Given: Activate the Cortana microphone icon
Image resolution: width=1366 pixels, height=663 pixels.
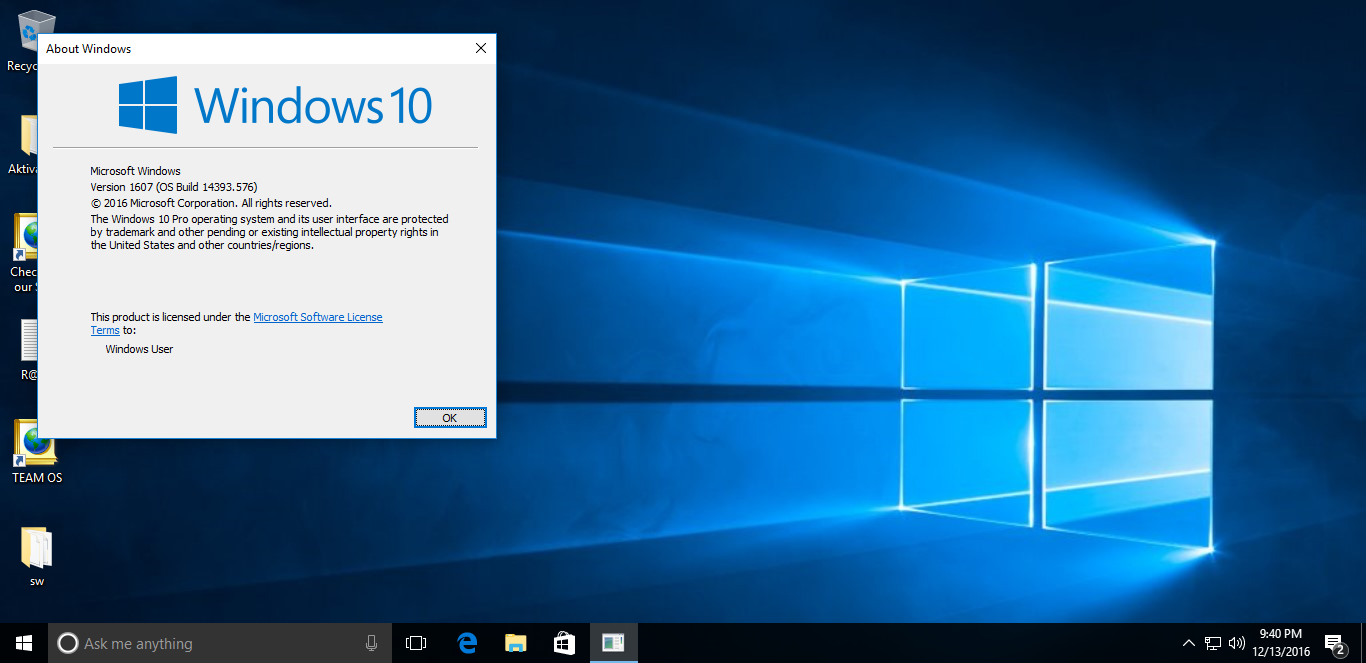Looking at the screenshot, I should click(372, 643).
